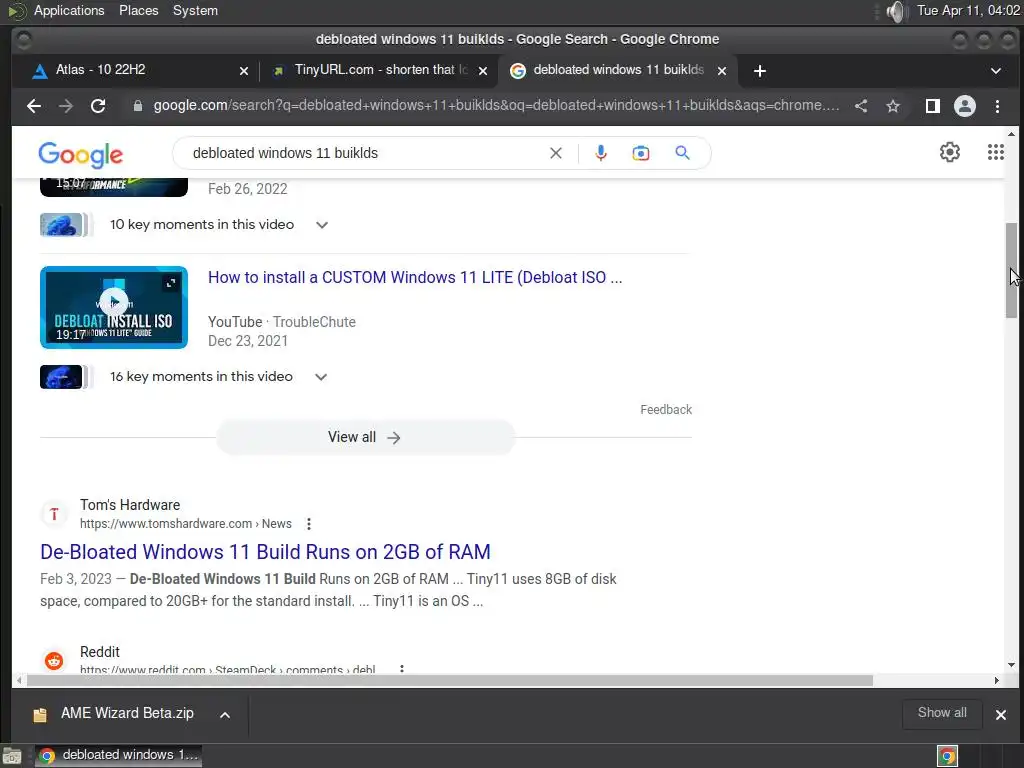Click the Tom's Hardware favicon
The height and width of the screenshot is (768, 1024).
click(x=54, y=514)
